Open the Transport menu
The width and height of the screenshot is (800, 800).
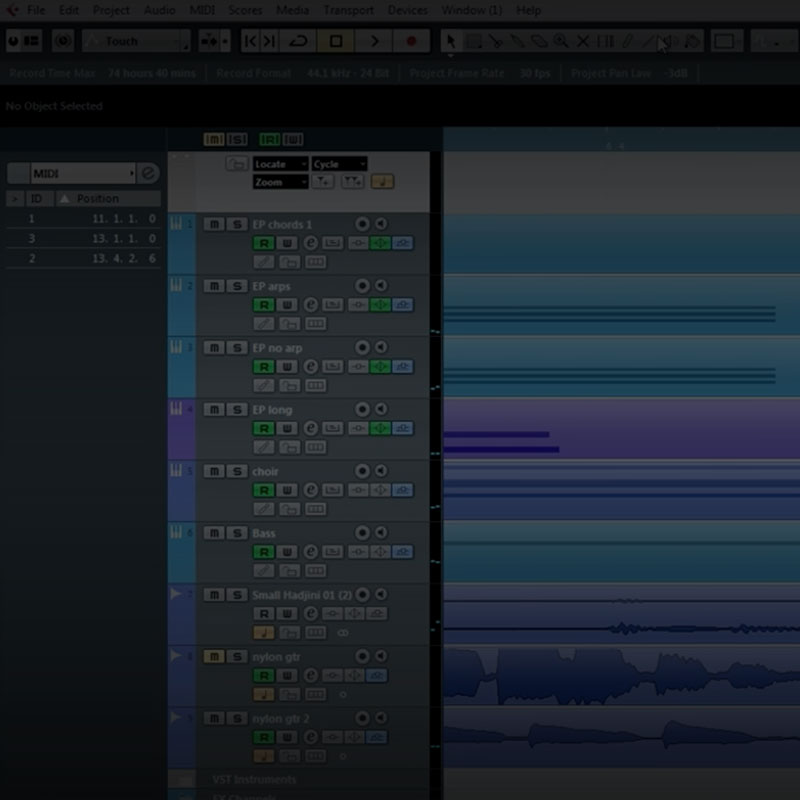tap(348, 10)
